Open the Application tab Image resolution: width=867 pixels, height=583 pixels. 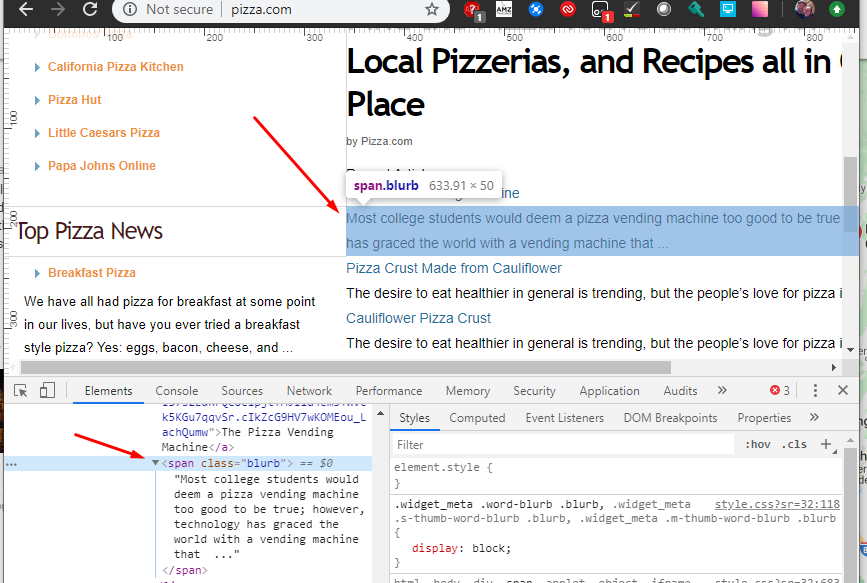(x=609, y=391)
